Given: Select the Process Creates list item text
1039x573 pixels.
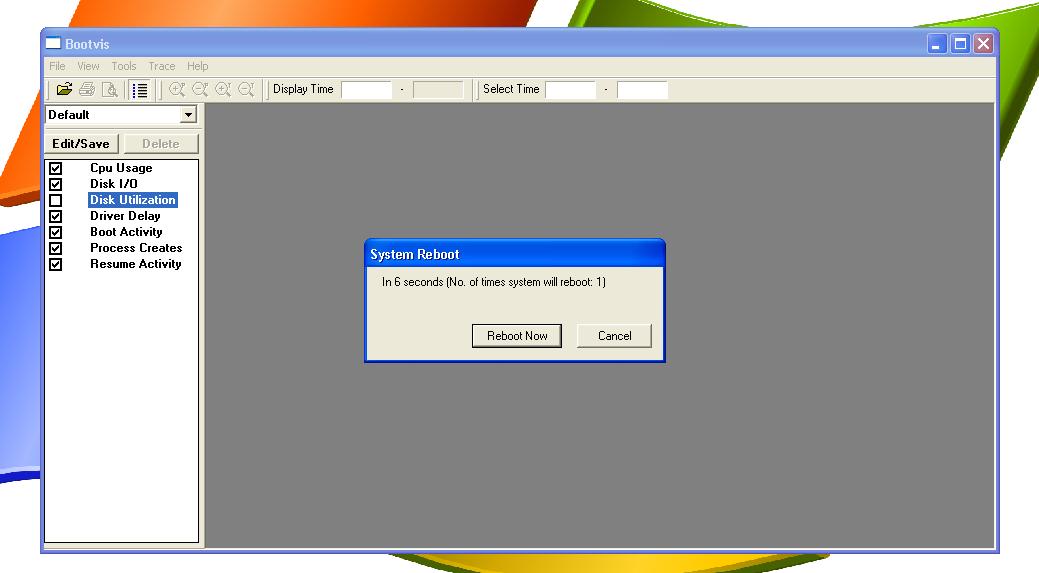Looking at the screenshot, I should click(137, 248).
